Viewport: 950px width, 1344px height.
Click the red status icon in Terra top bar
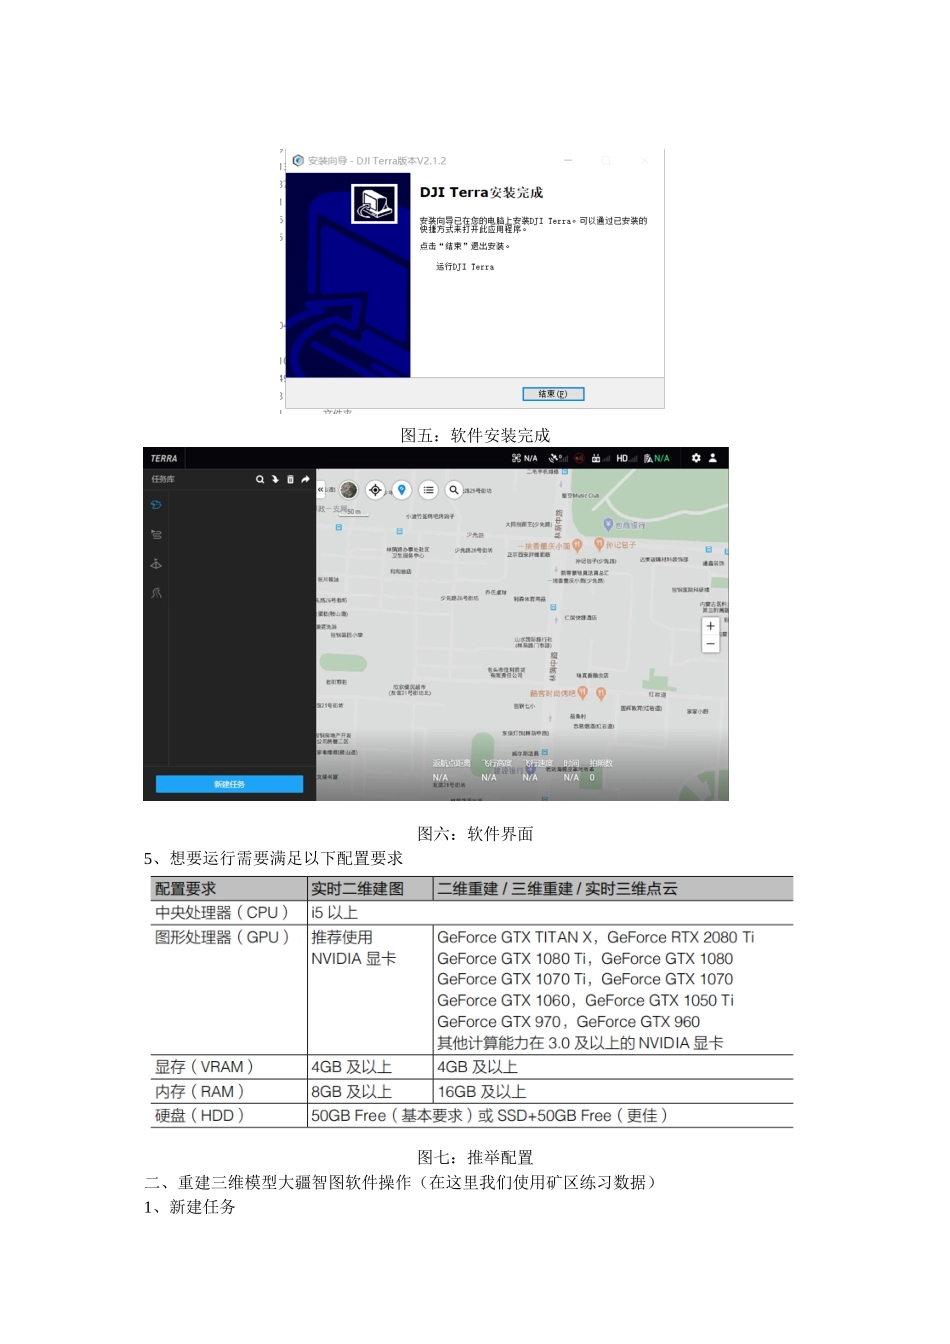579,458
